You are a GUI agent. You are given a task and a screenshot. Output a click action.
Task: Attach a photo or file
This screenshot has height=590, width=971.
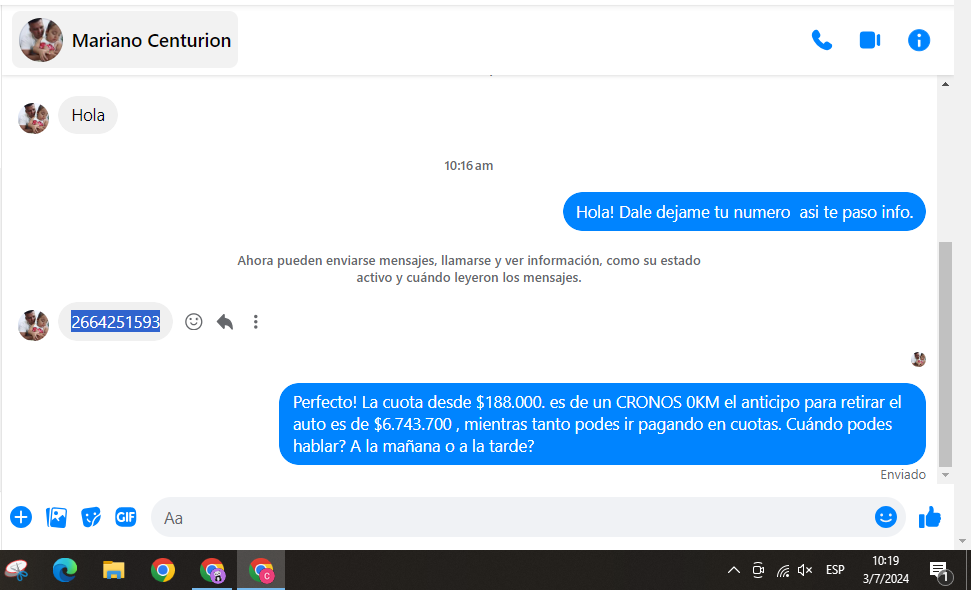click(57, 517)
